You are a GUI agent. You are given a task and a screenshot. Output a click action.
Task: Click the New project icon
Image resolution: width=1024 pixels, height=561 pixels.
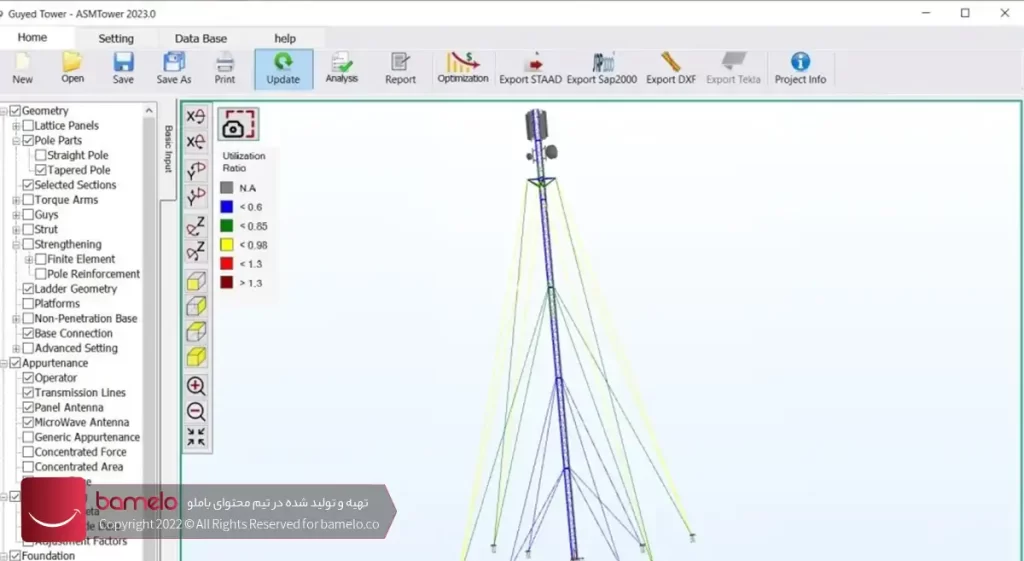pos(22,68)
